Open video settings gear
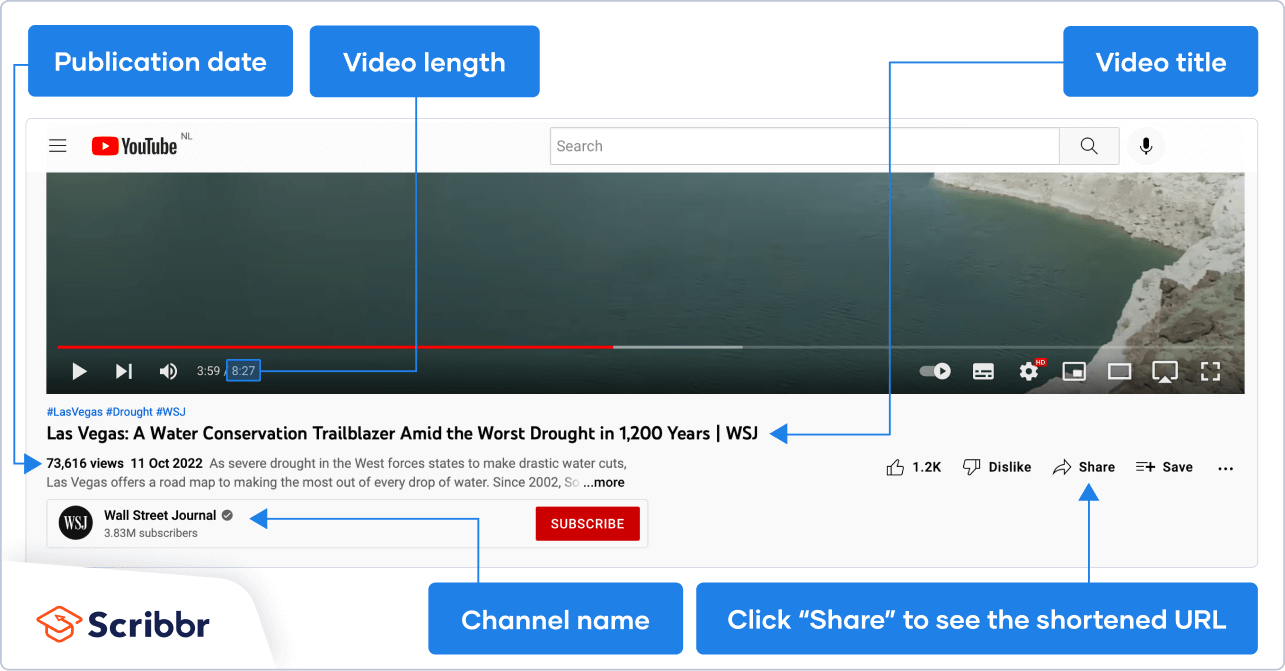The height and width of the screenshot is (671, 1285). click(x=1029, y=371)
